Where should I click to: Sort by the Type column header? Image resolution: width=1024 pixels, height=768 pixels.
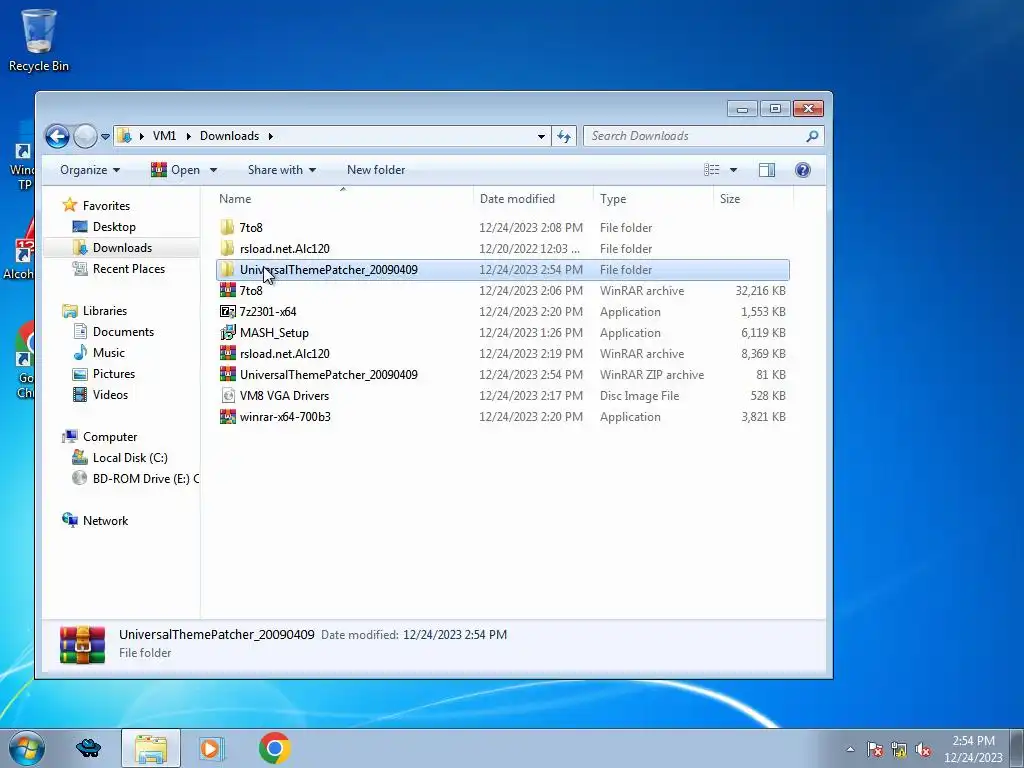tap(613, 199)
